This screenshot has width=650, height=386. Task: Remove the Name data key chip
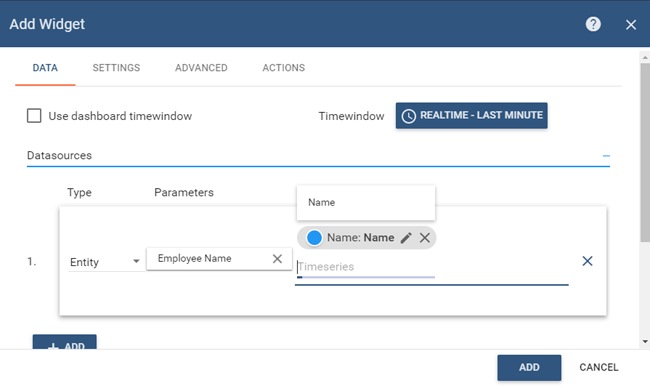point(424,238)
